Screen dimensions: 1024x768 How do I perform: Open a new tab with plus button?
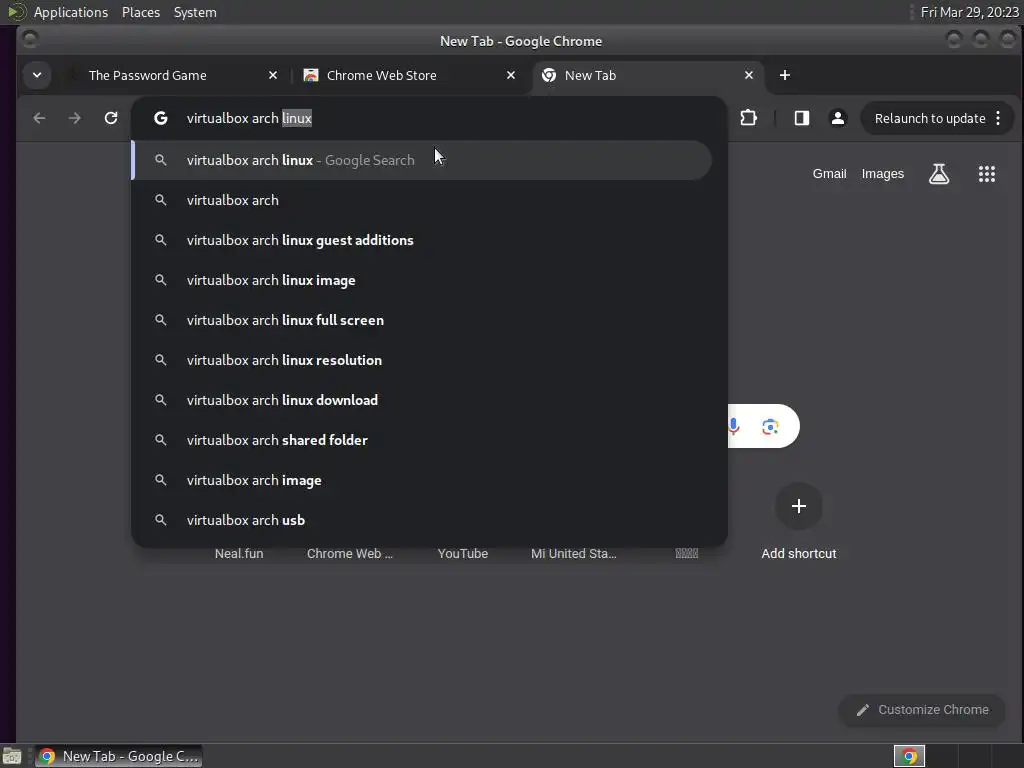[785, 75]
